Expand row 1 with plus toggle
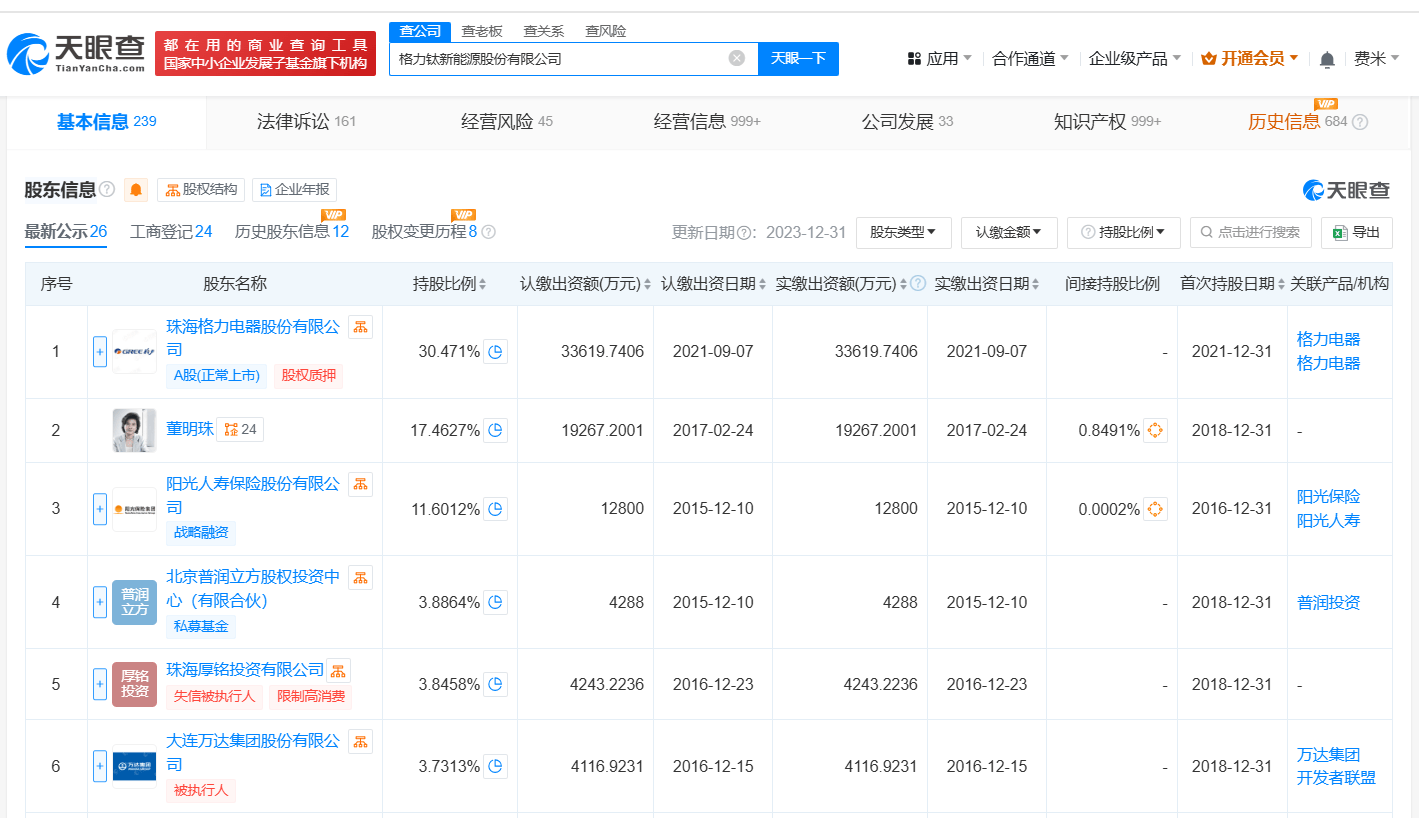Screen dimensions: 1419x818 [99, 352]
